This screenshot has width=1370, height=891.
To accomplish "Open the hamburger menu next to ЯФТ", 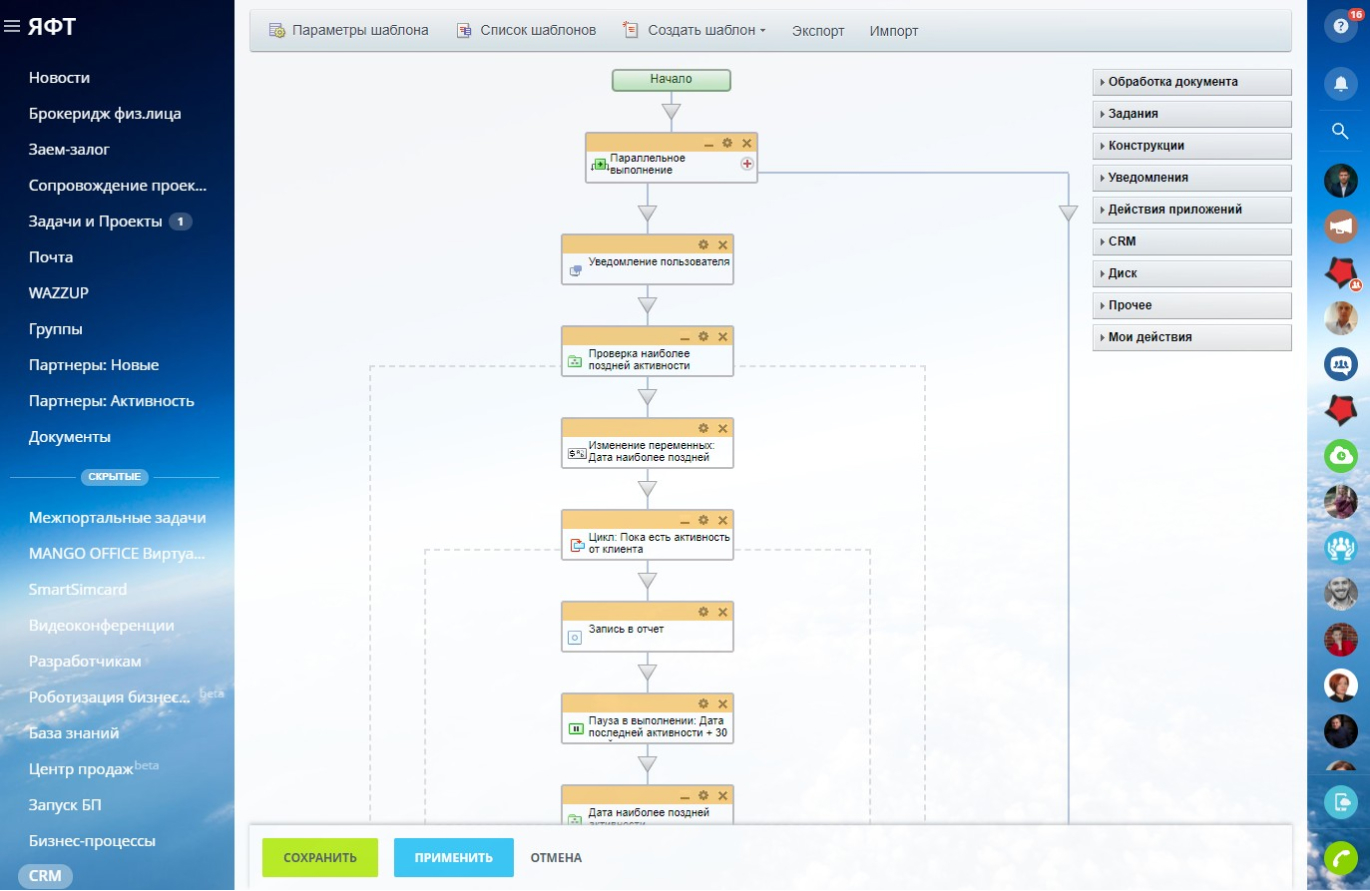I will (x=12, y=27).
